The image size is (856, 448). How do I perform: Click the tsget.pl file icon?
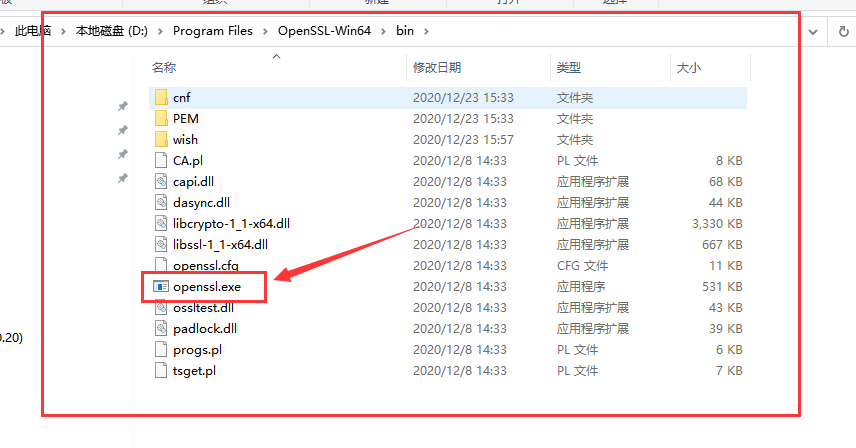[161, 371]
